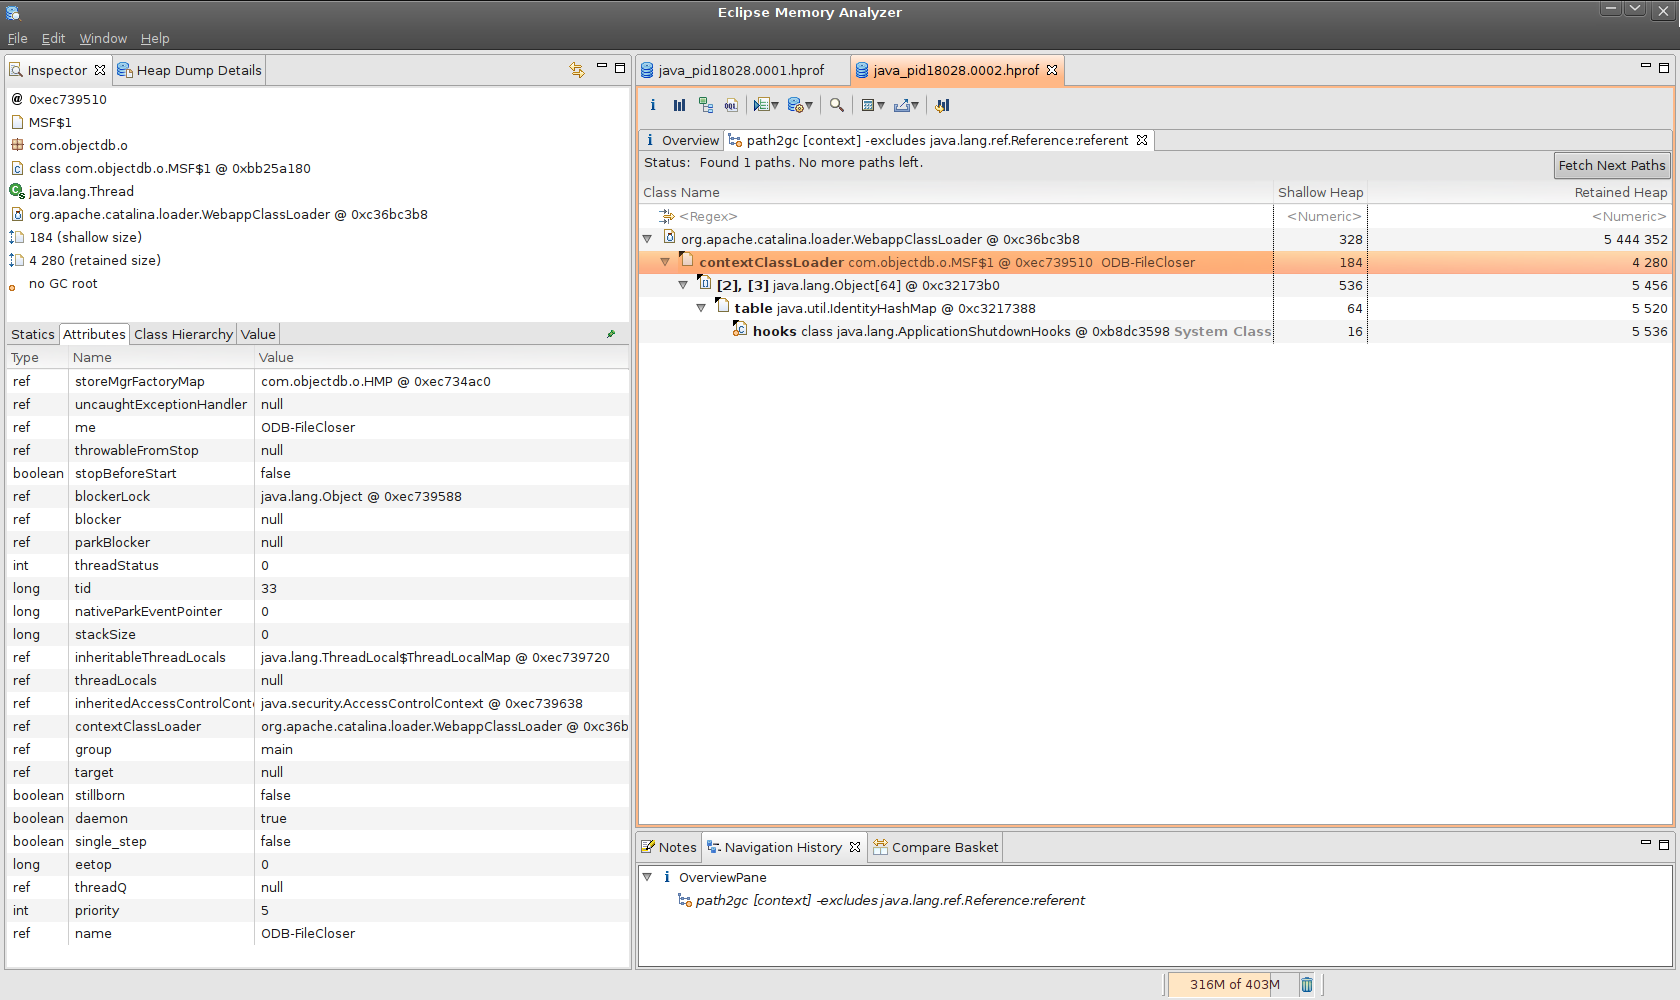Click the Name column header in Attributes
This screenshot has width=1680, height=1000.
pyautogui.click(x=161, y=357)
